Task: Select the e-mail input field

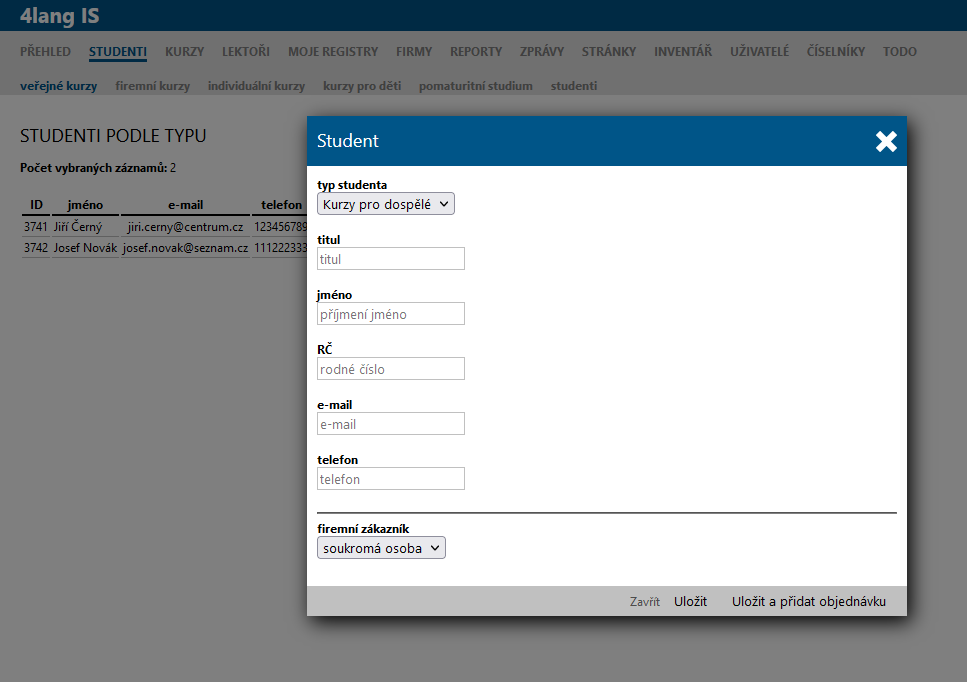Action: (391, 424)
